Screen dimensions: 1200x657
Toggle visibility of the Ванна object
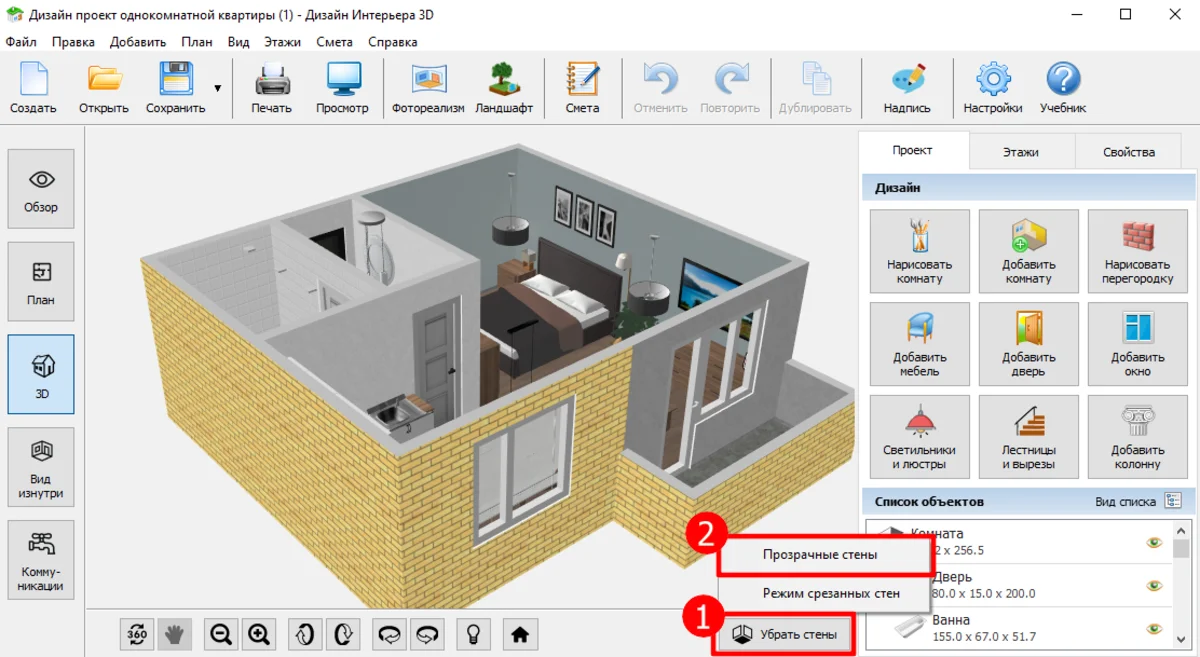[x=1154, y=628]
